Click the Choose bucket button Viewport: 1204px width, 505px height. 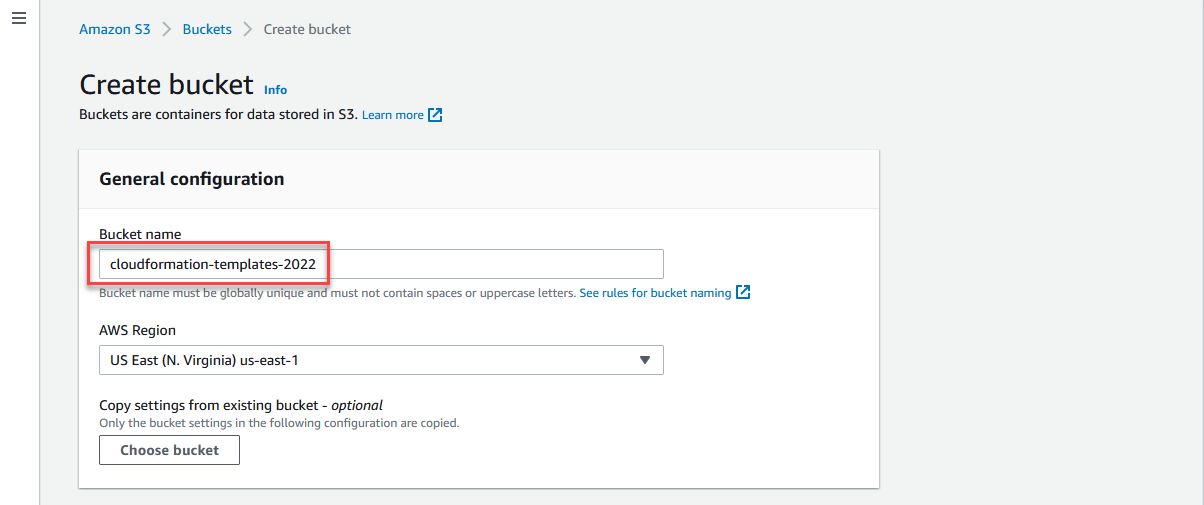pyautogui.click(x=170, y=450)
